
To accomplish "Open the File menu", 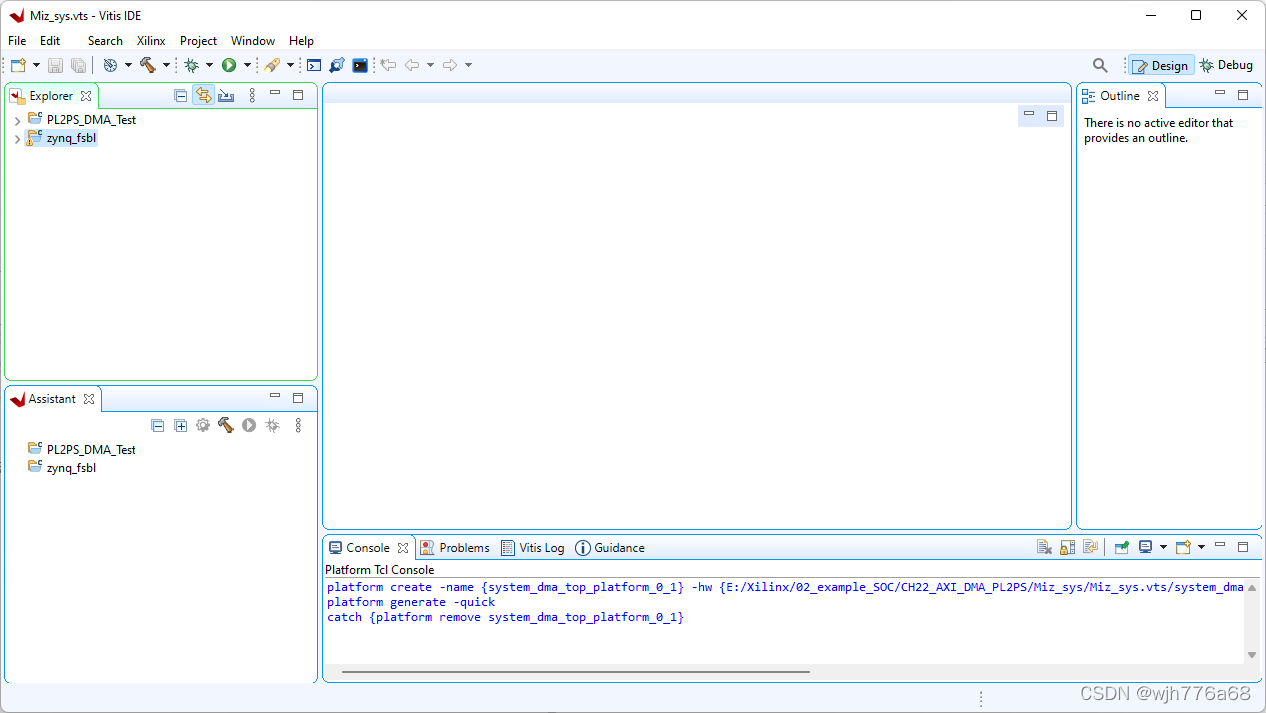I will 17,41.
